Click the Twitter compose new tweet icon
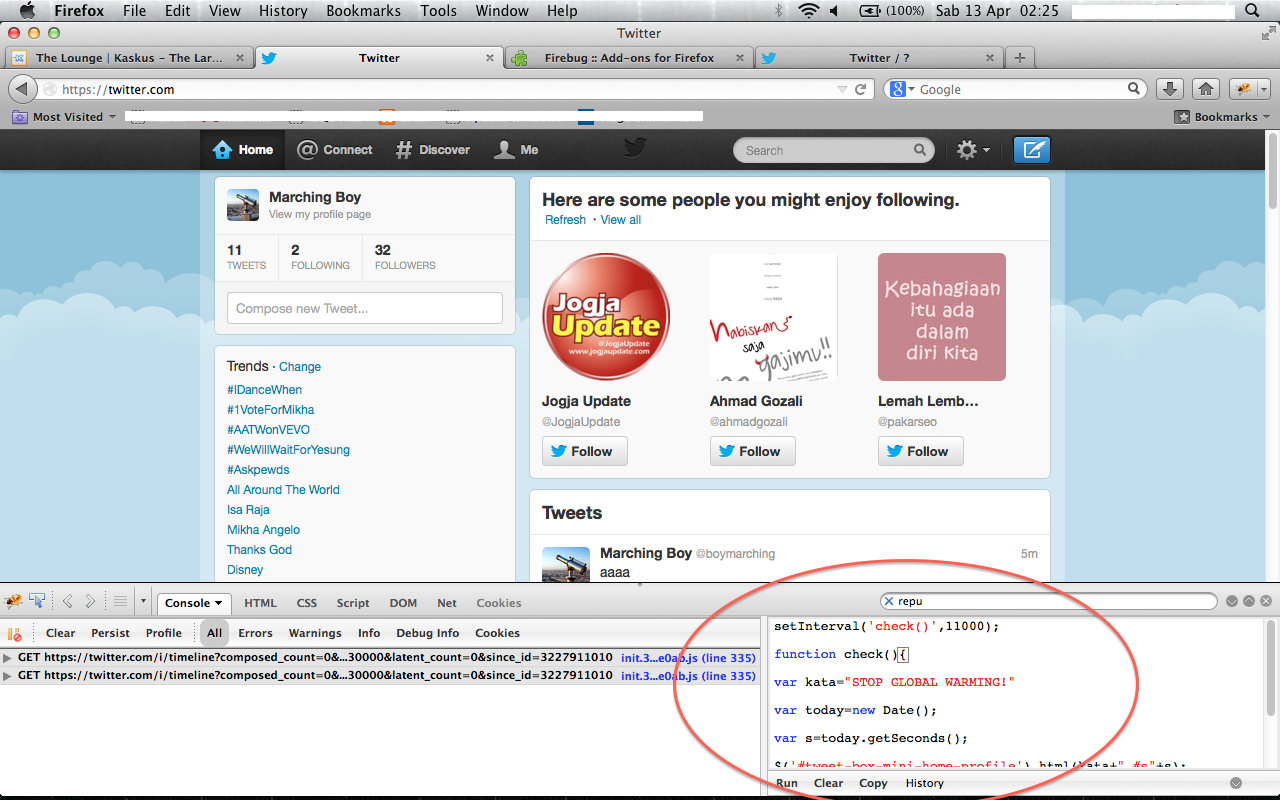 1032,150
